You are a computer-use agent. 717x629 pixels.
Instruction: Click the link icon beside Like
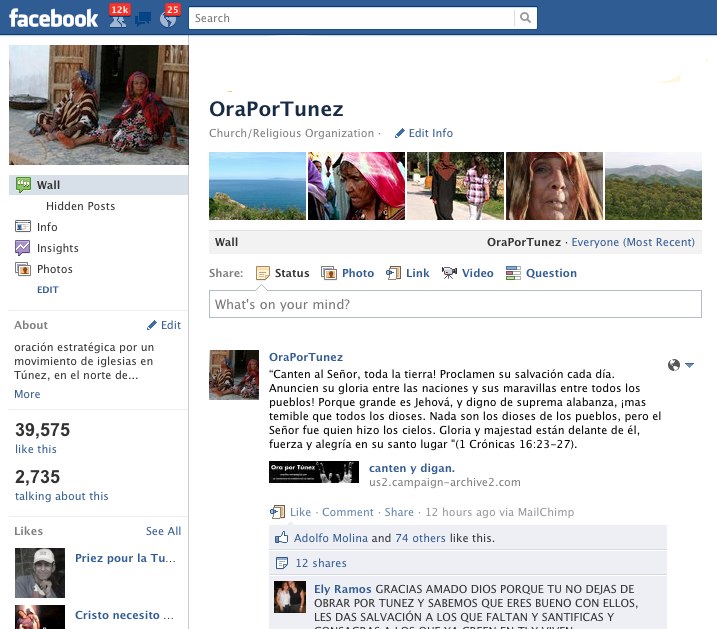click(277, 512)
